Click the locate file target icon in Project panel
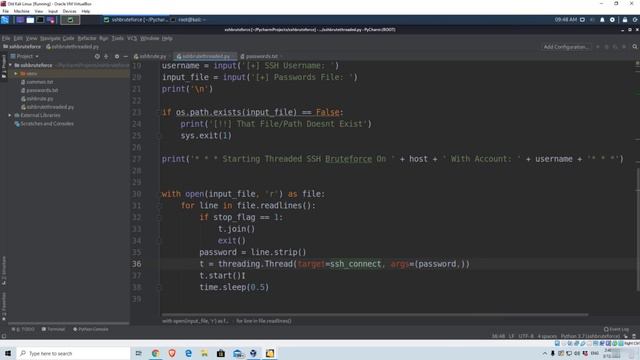 pyautogui.click(x=97, y=56)
